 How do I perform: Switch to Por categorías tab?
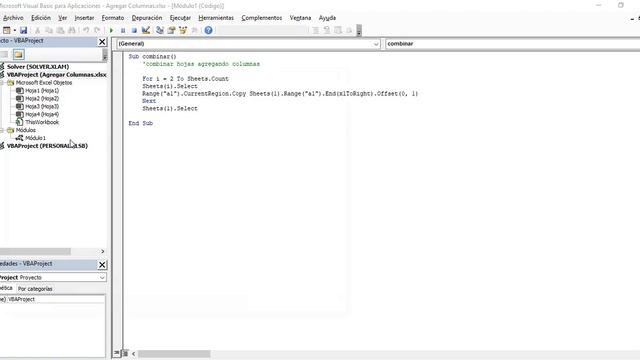click(x=35, y=289)
